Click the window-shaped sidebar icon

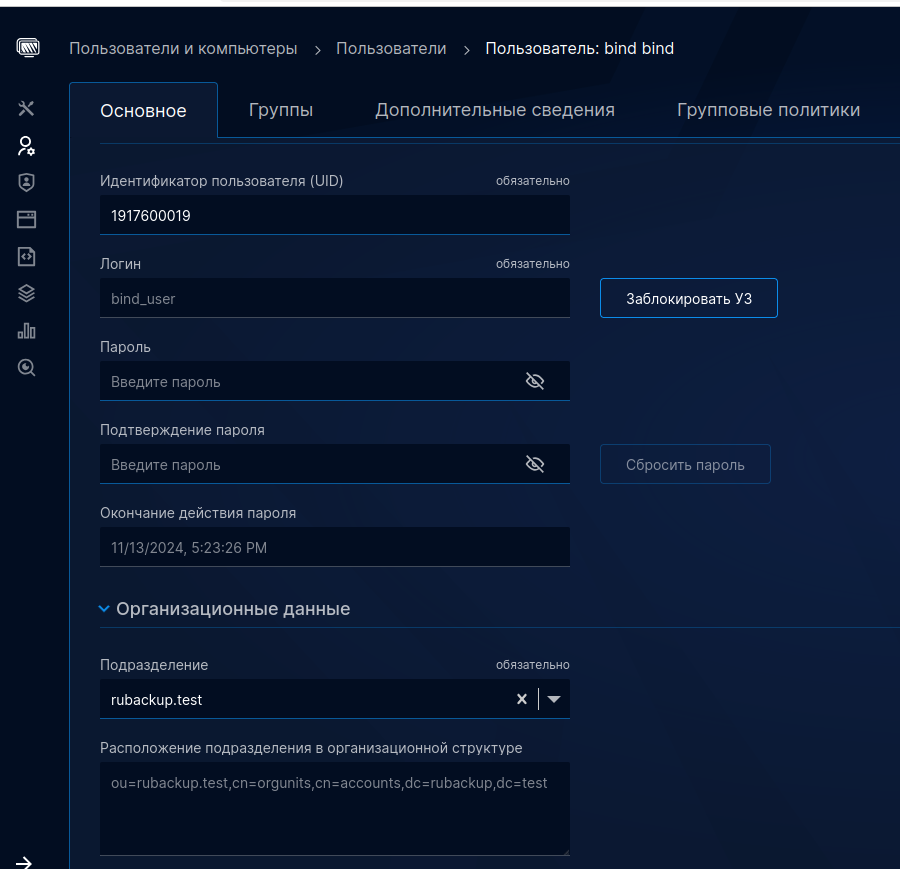click(27, 219)
